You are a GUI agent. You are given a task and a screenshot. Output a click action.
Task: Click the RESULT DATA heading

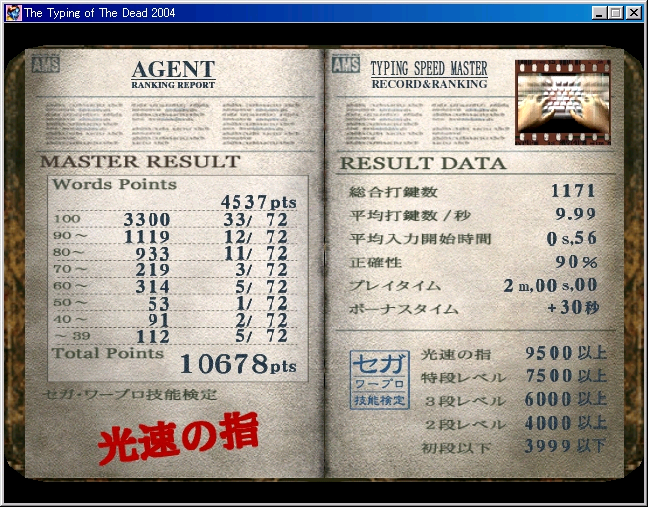pos(423,163)
